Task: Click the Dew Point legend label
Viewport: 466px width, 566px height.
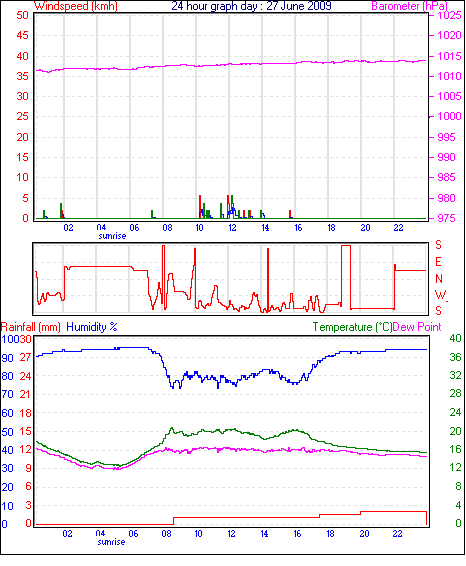Action: click(x=417, y=327)
